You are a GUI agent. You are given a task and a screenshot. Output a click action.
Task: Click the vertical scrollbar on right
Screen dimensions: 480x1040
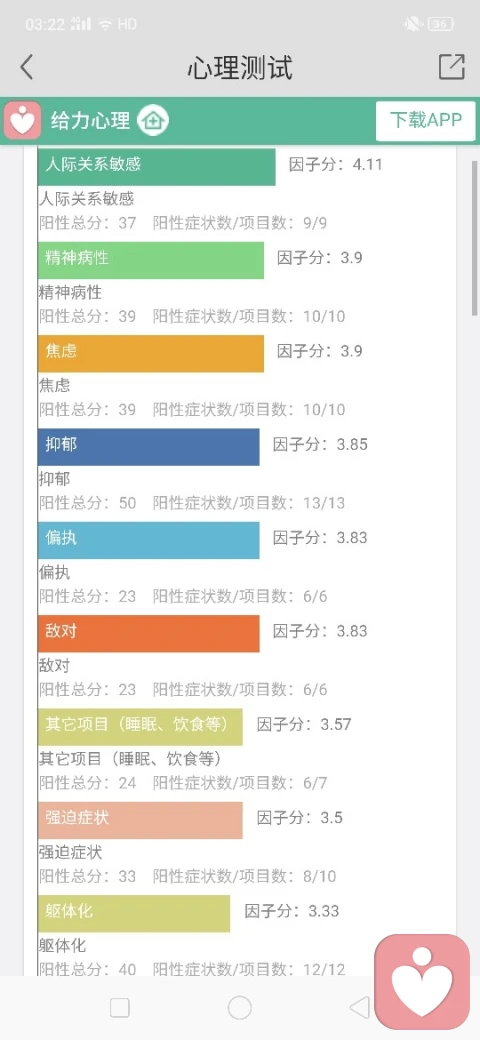(475, 237)
